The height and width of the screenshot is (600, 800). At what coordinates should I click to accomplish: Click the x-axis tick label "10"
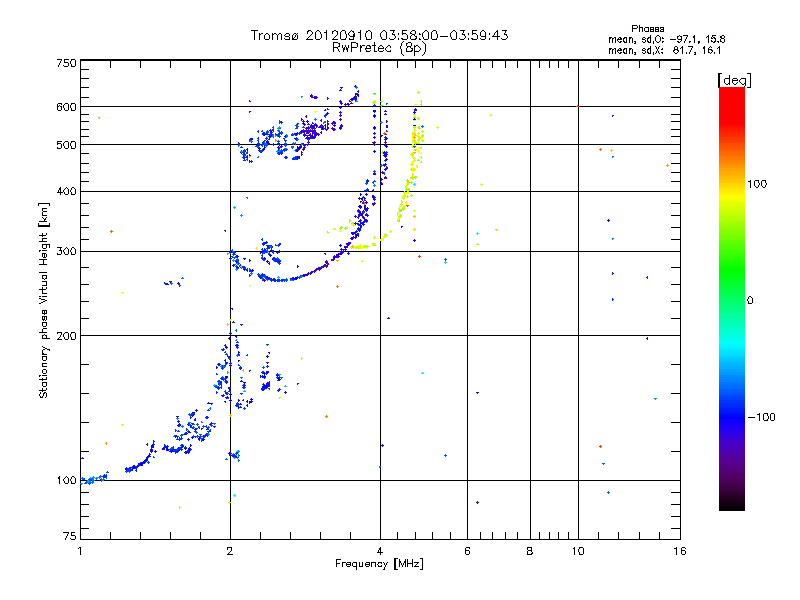click(x=578, y=551)
